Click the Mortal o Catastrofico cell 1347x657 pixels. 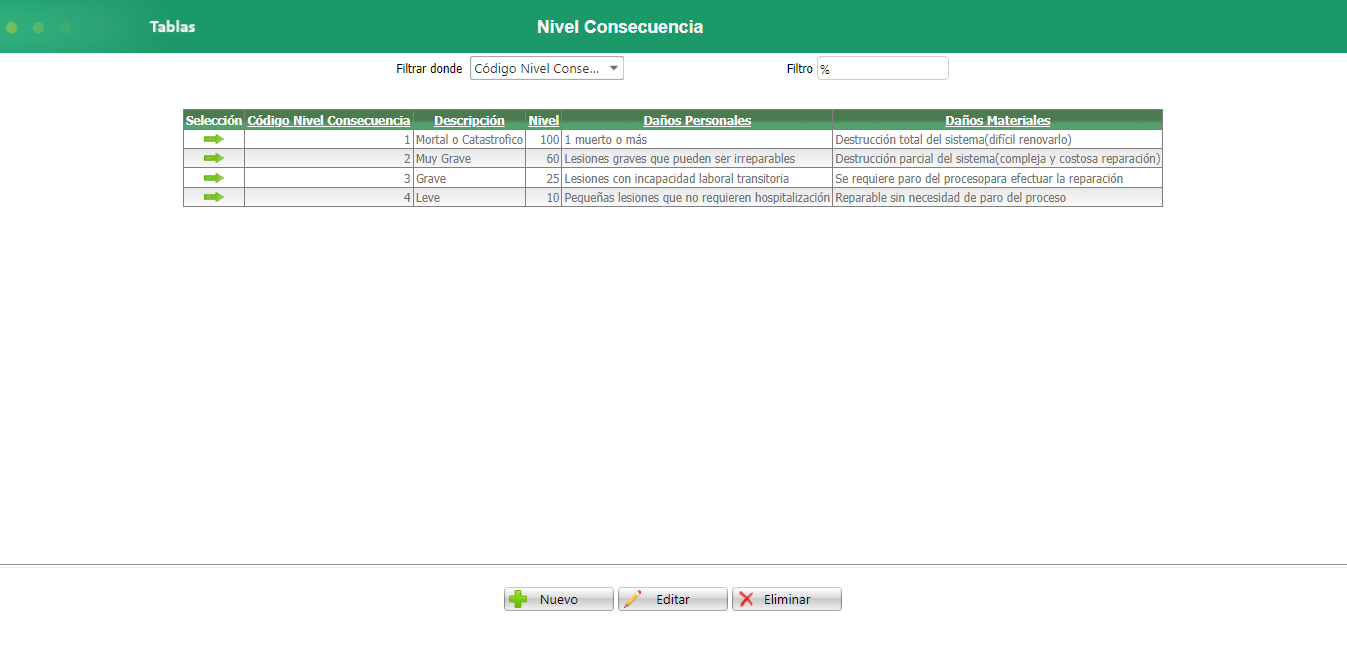click(x=469, y=140)
